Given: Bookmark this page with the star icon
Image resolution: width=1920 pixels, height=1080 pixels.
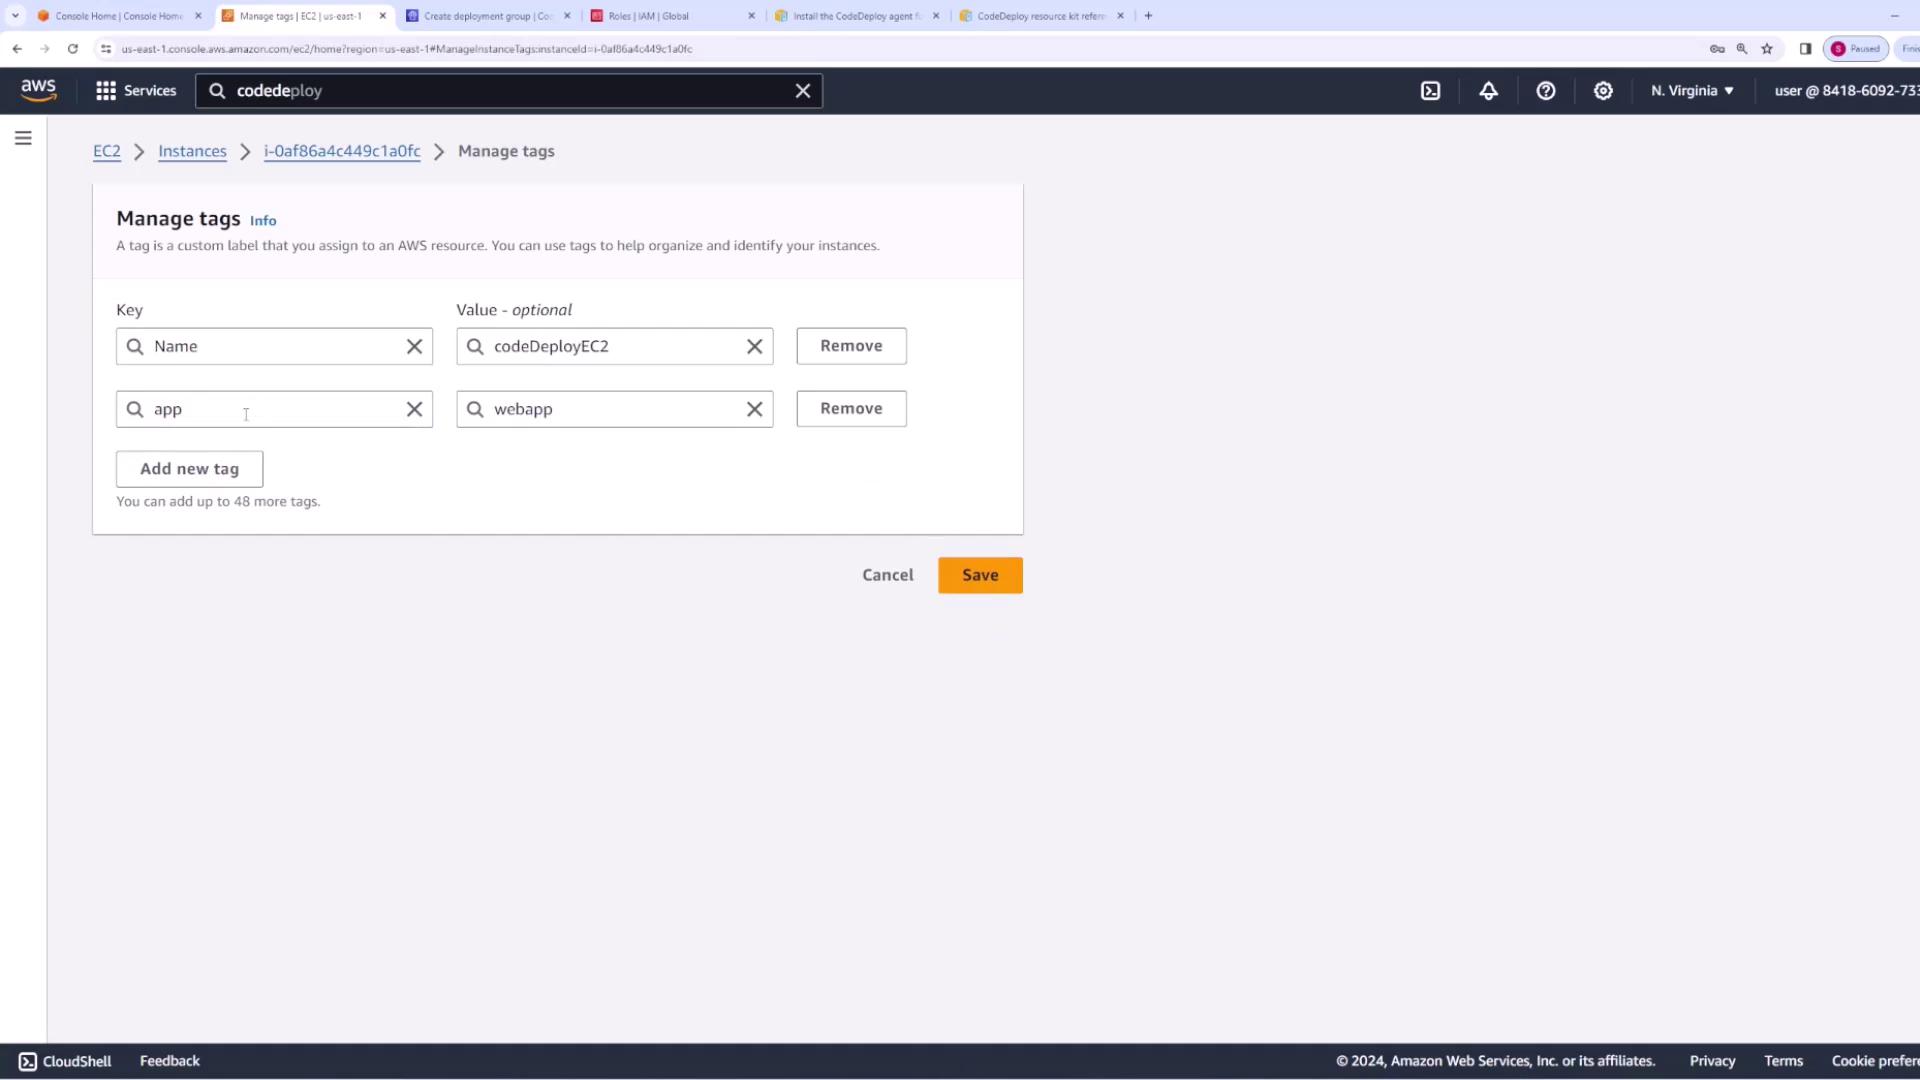Looking at the screenshot, I should pos(1767,48).
